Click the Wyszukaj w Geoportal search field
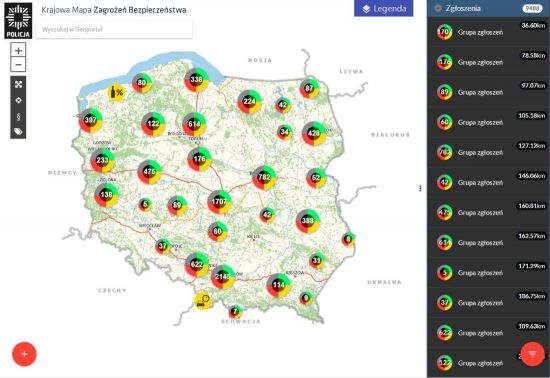The height and width of the screenshot is (378, 550). point(114,29)
